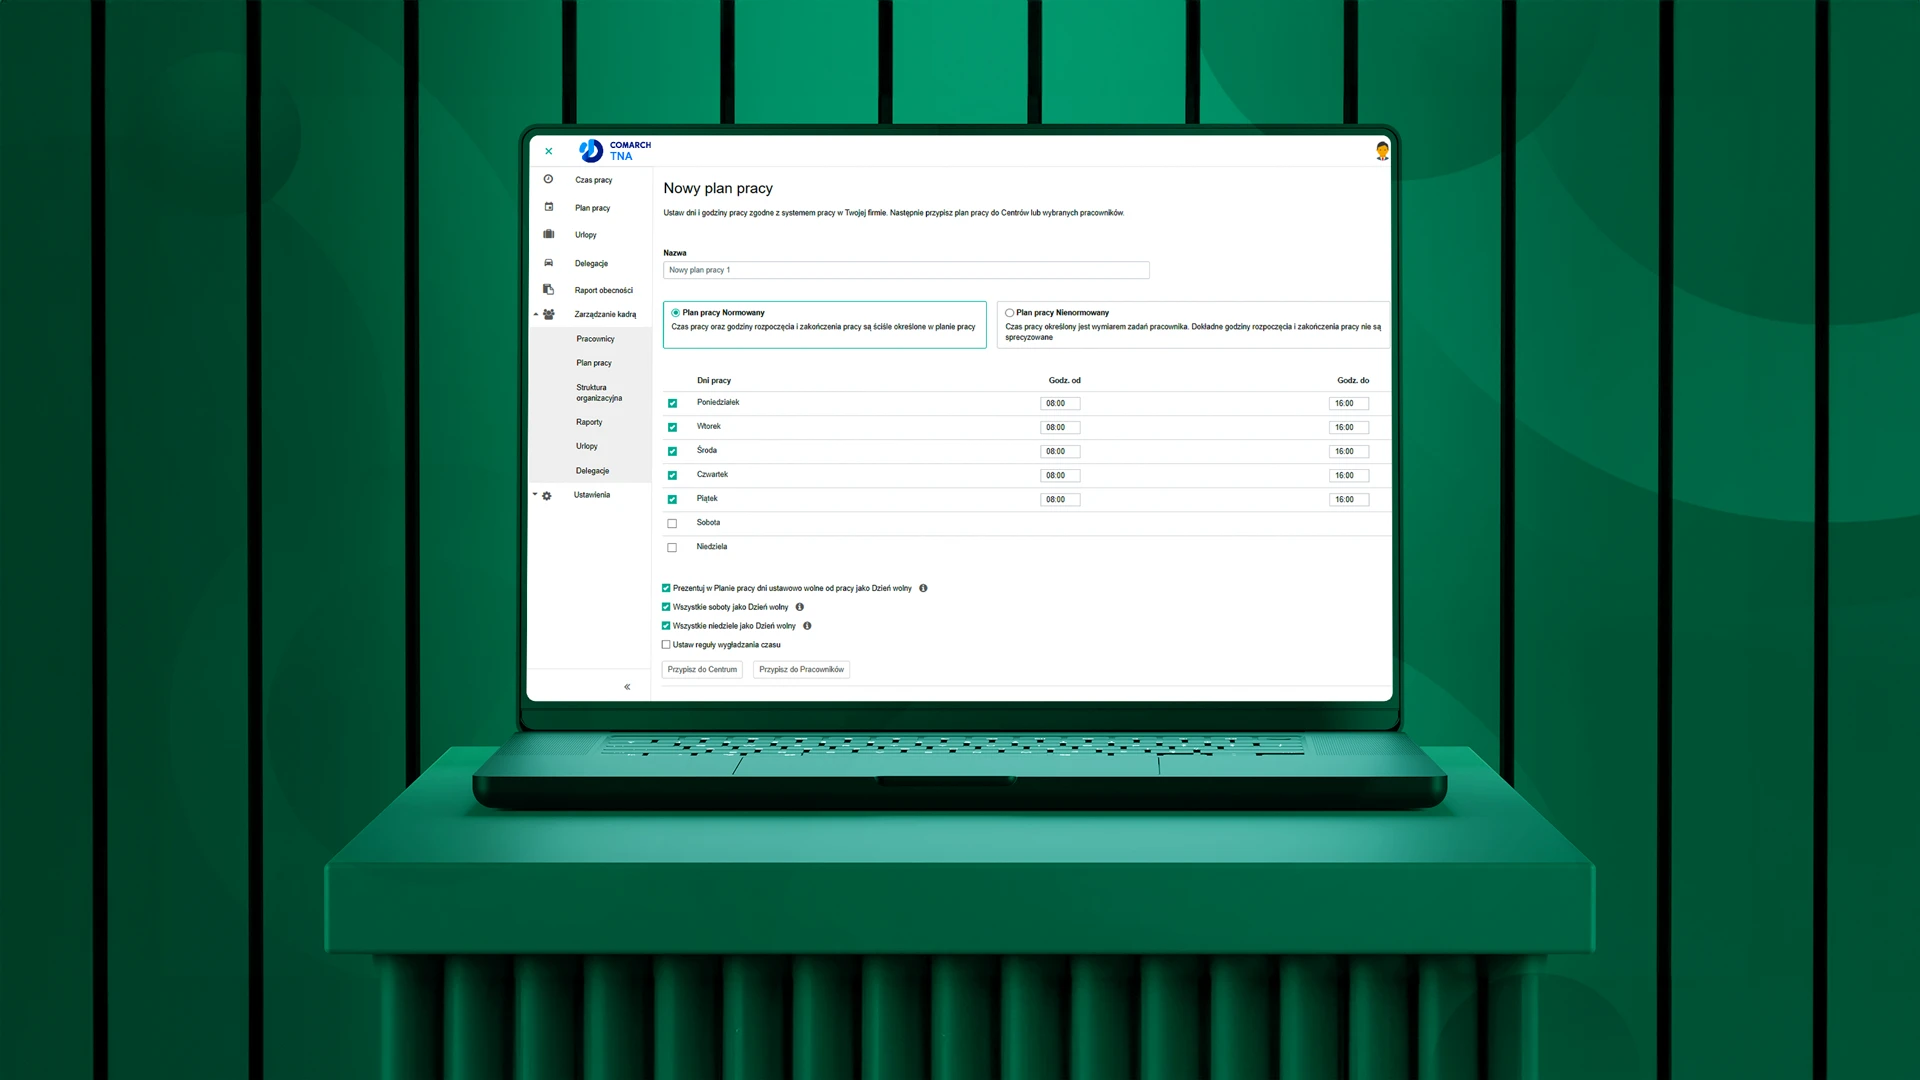Open the user avatar profile menu
Screen dimensions: 1920x1080
(x=1382, y=151)
